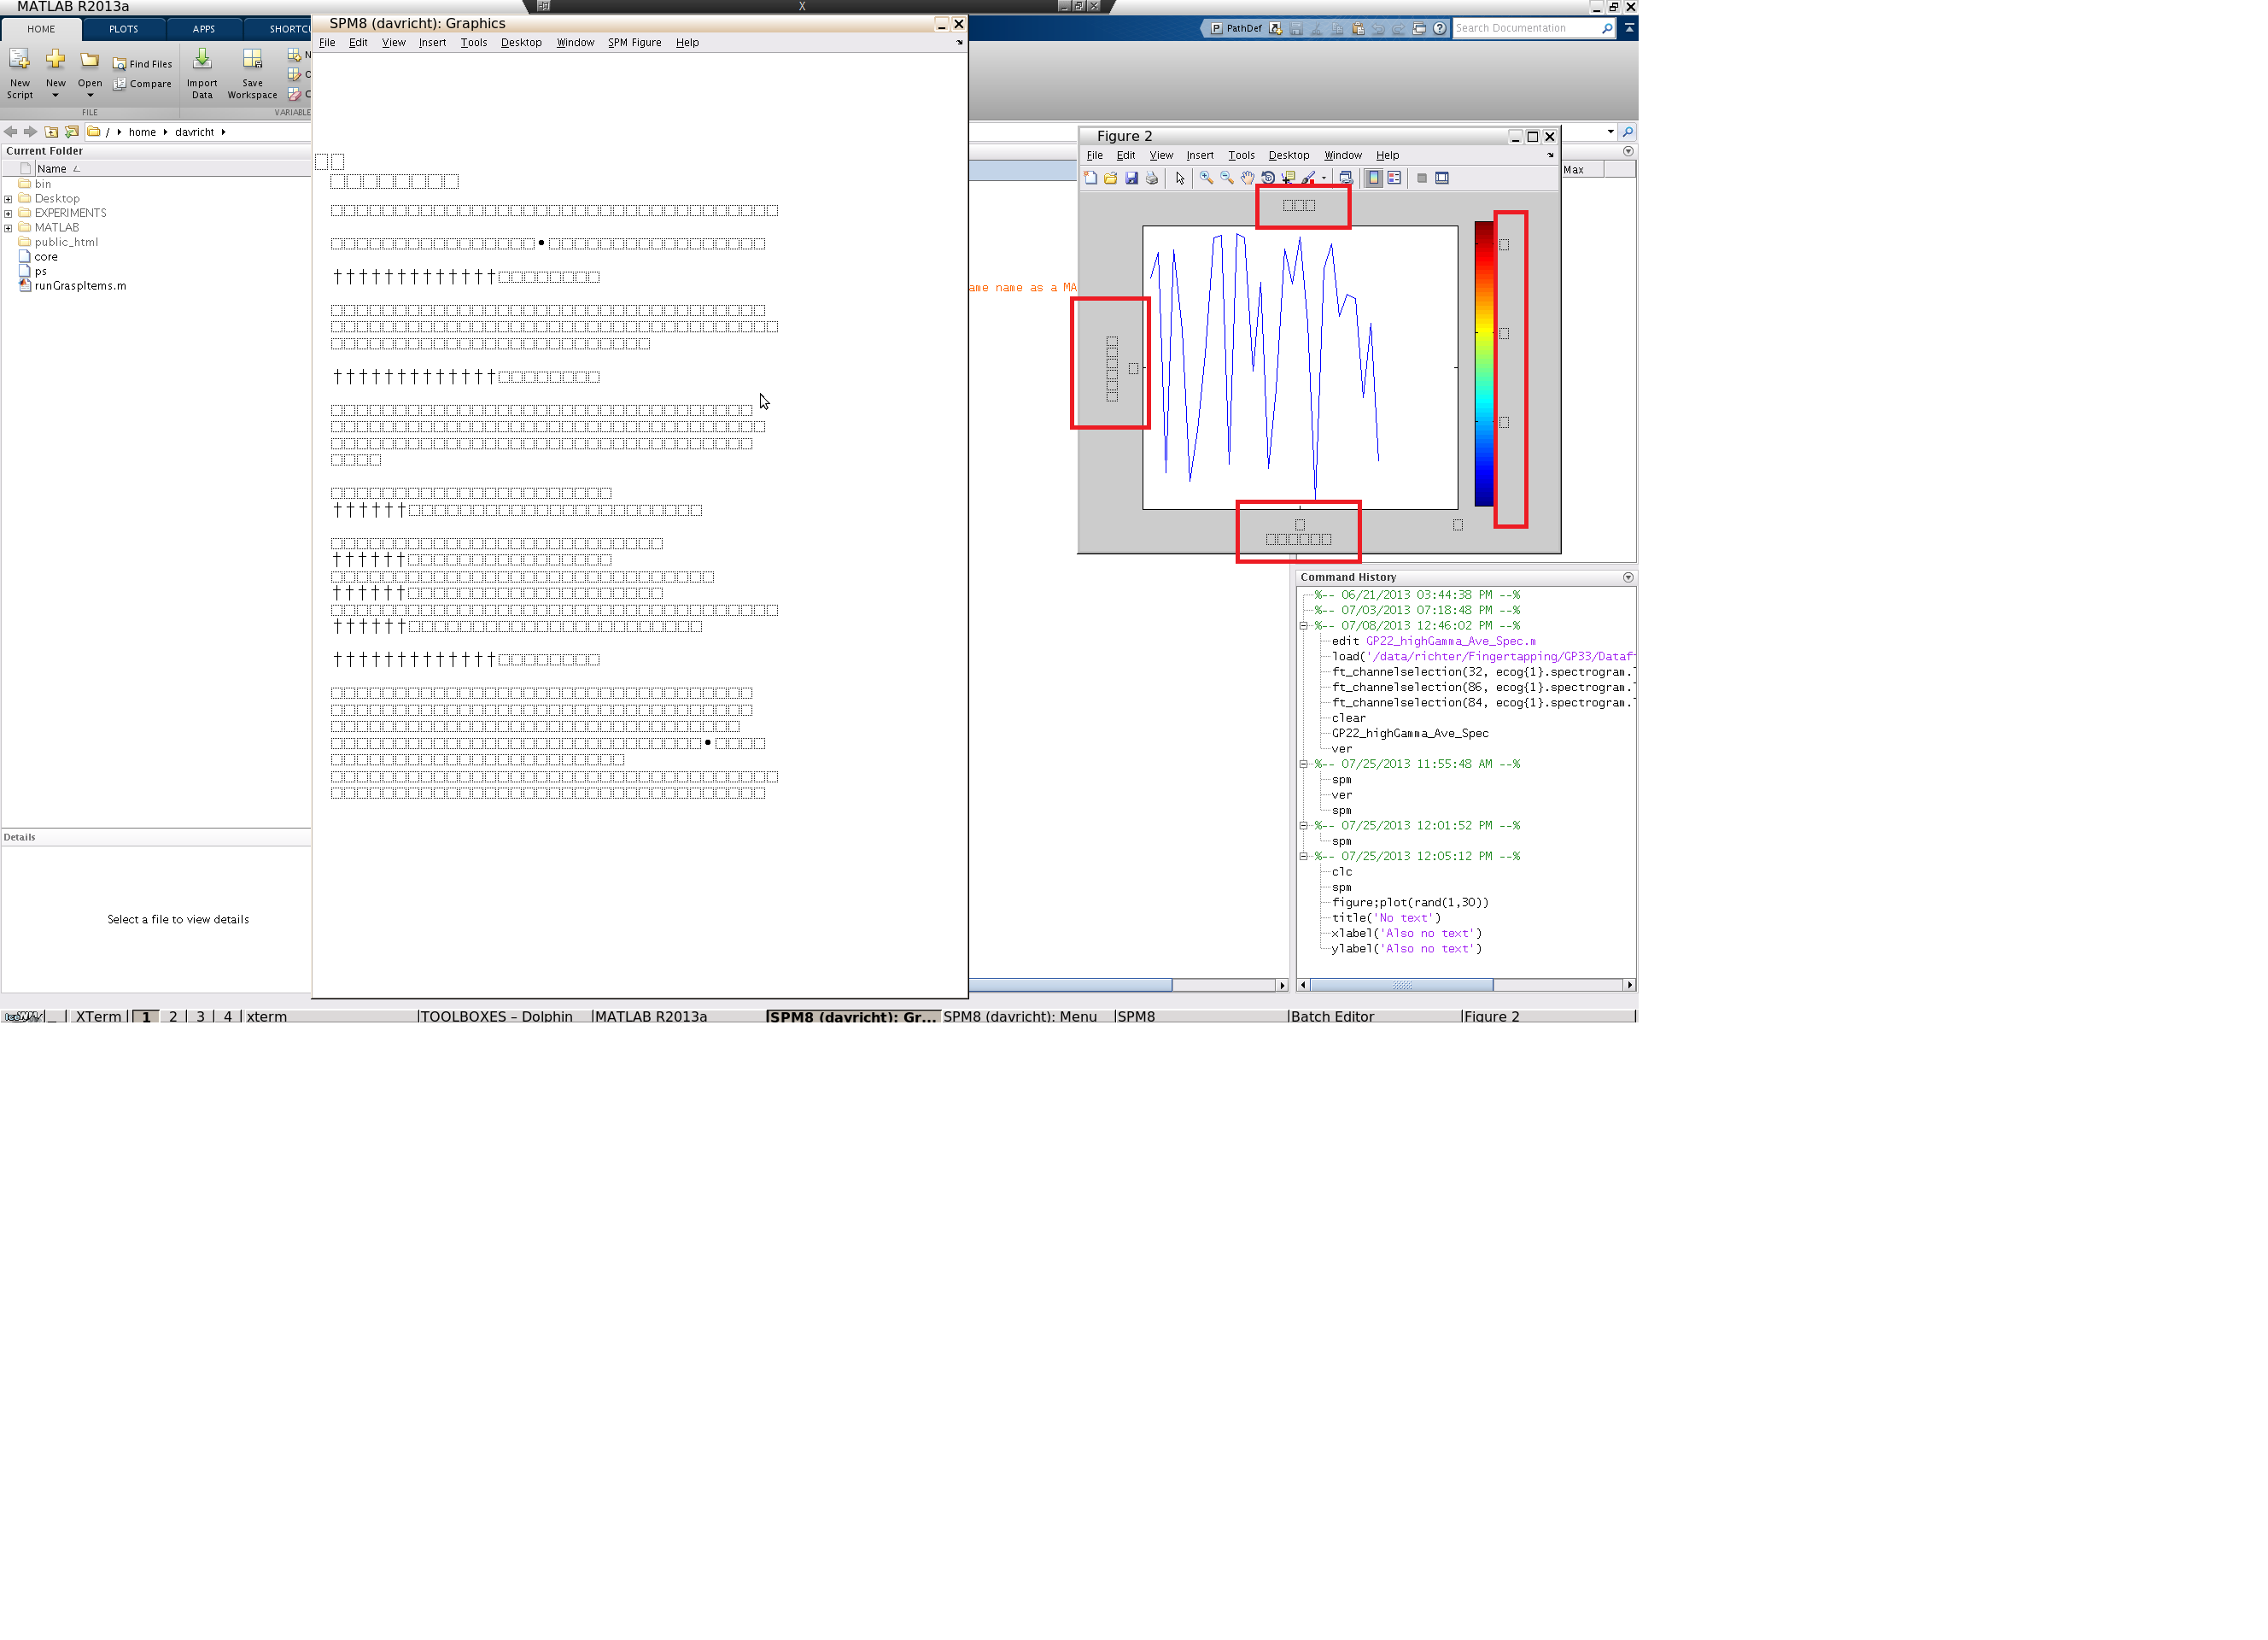
Task: Click the Print Figure icon
Action: coord(1152,178)
